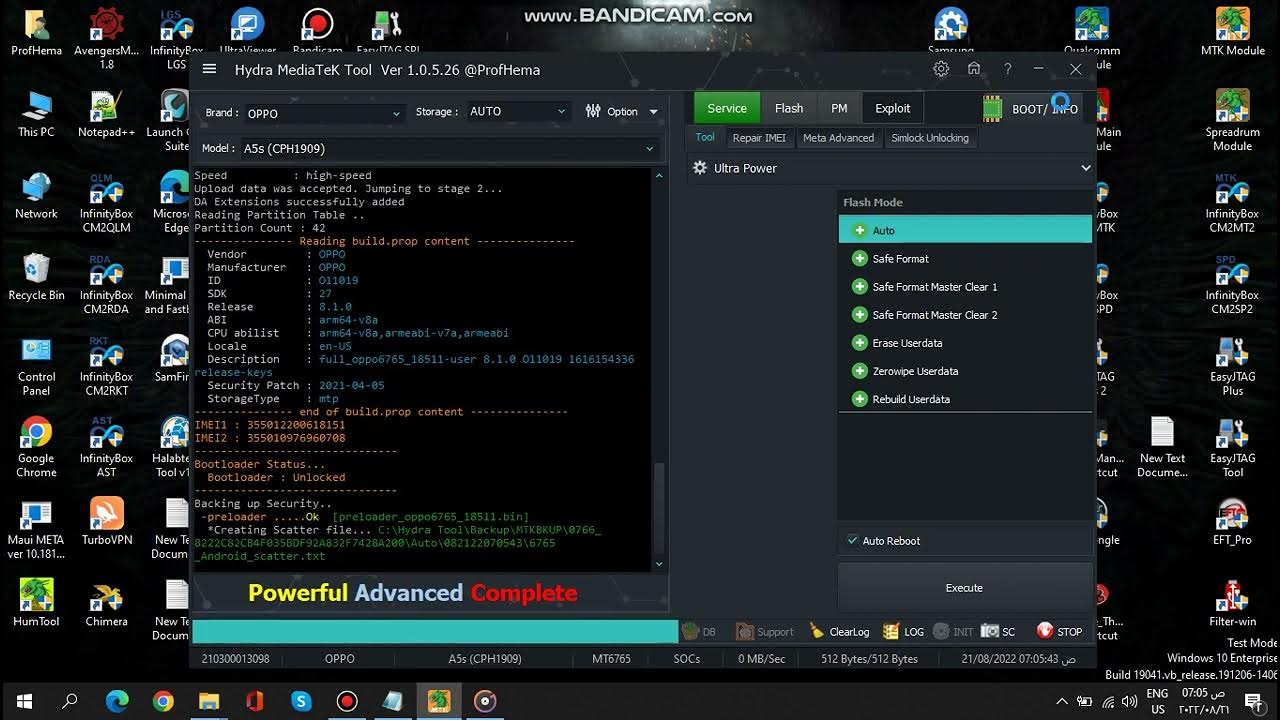Select Auto flash mode
1280x720 pixels.
[x=965, y=230]
